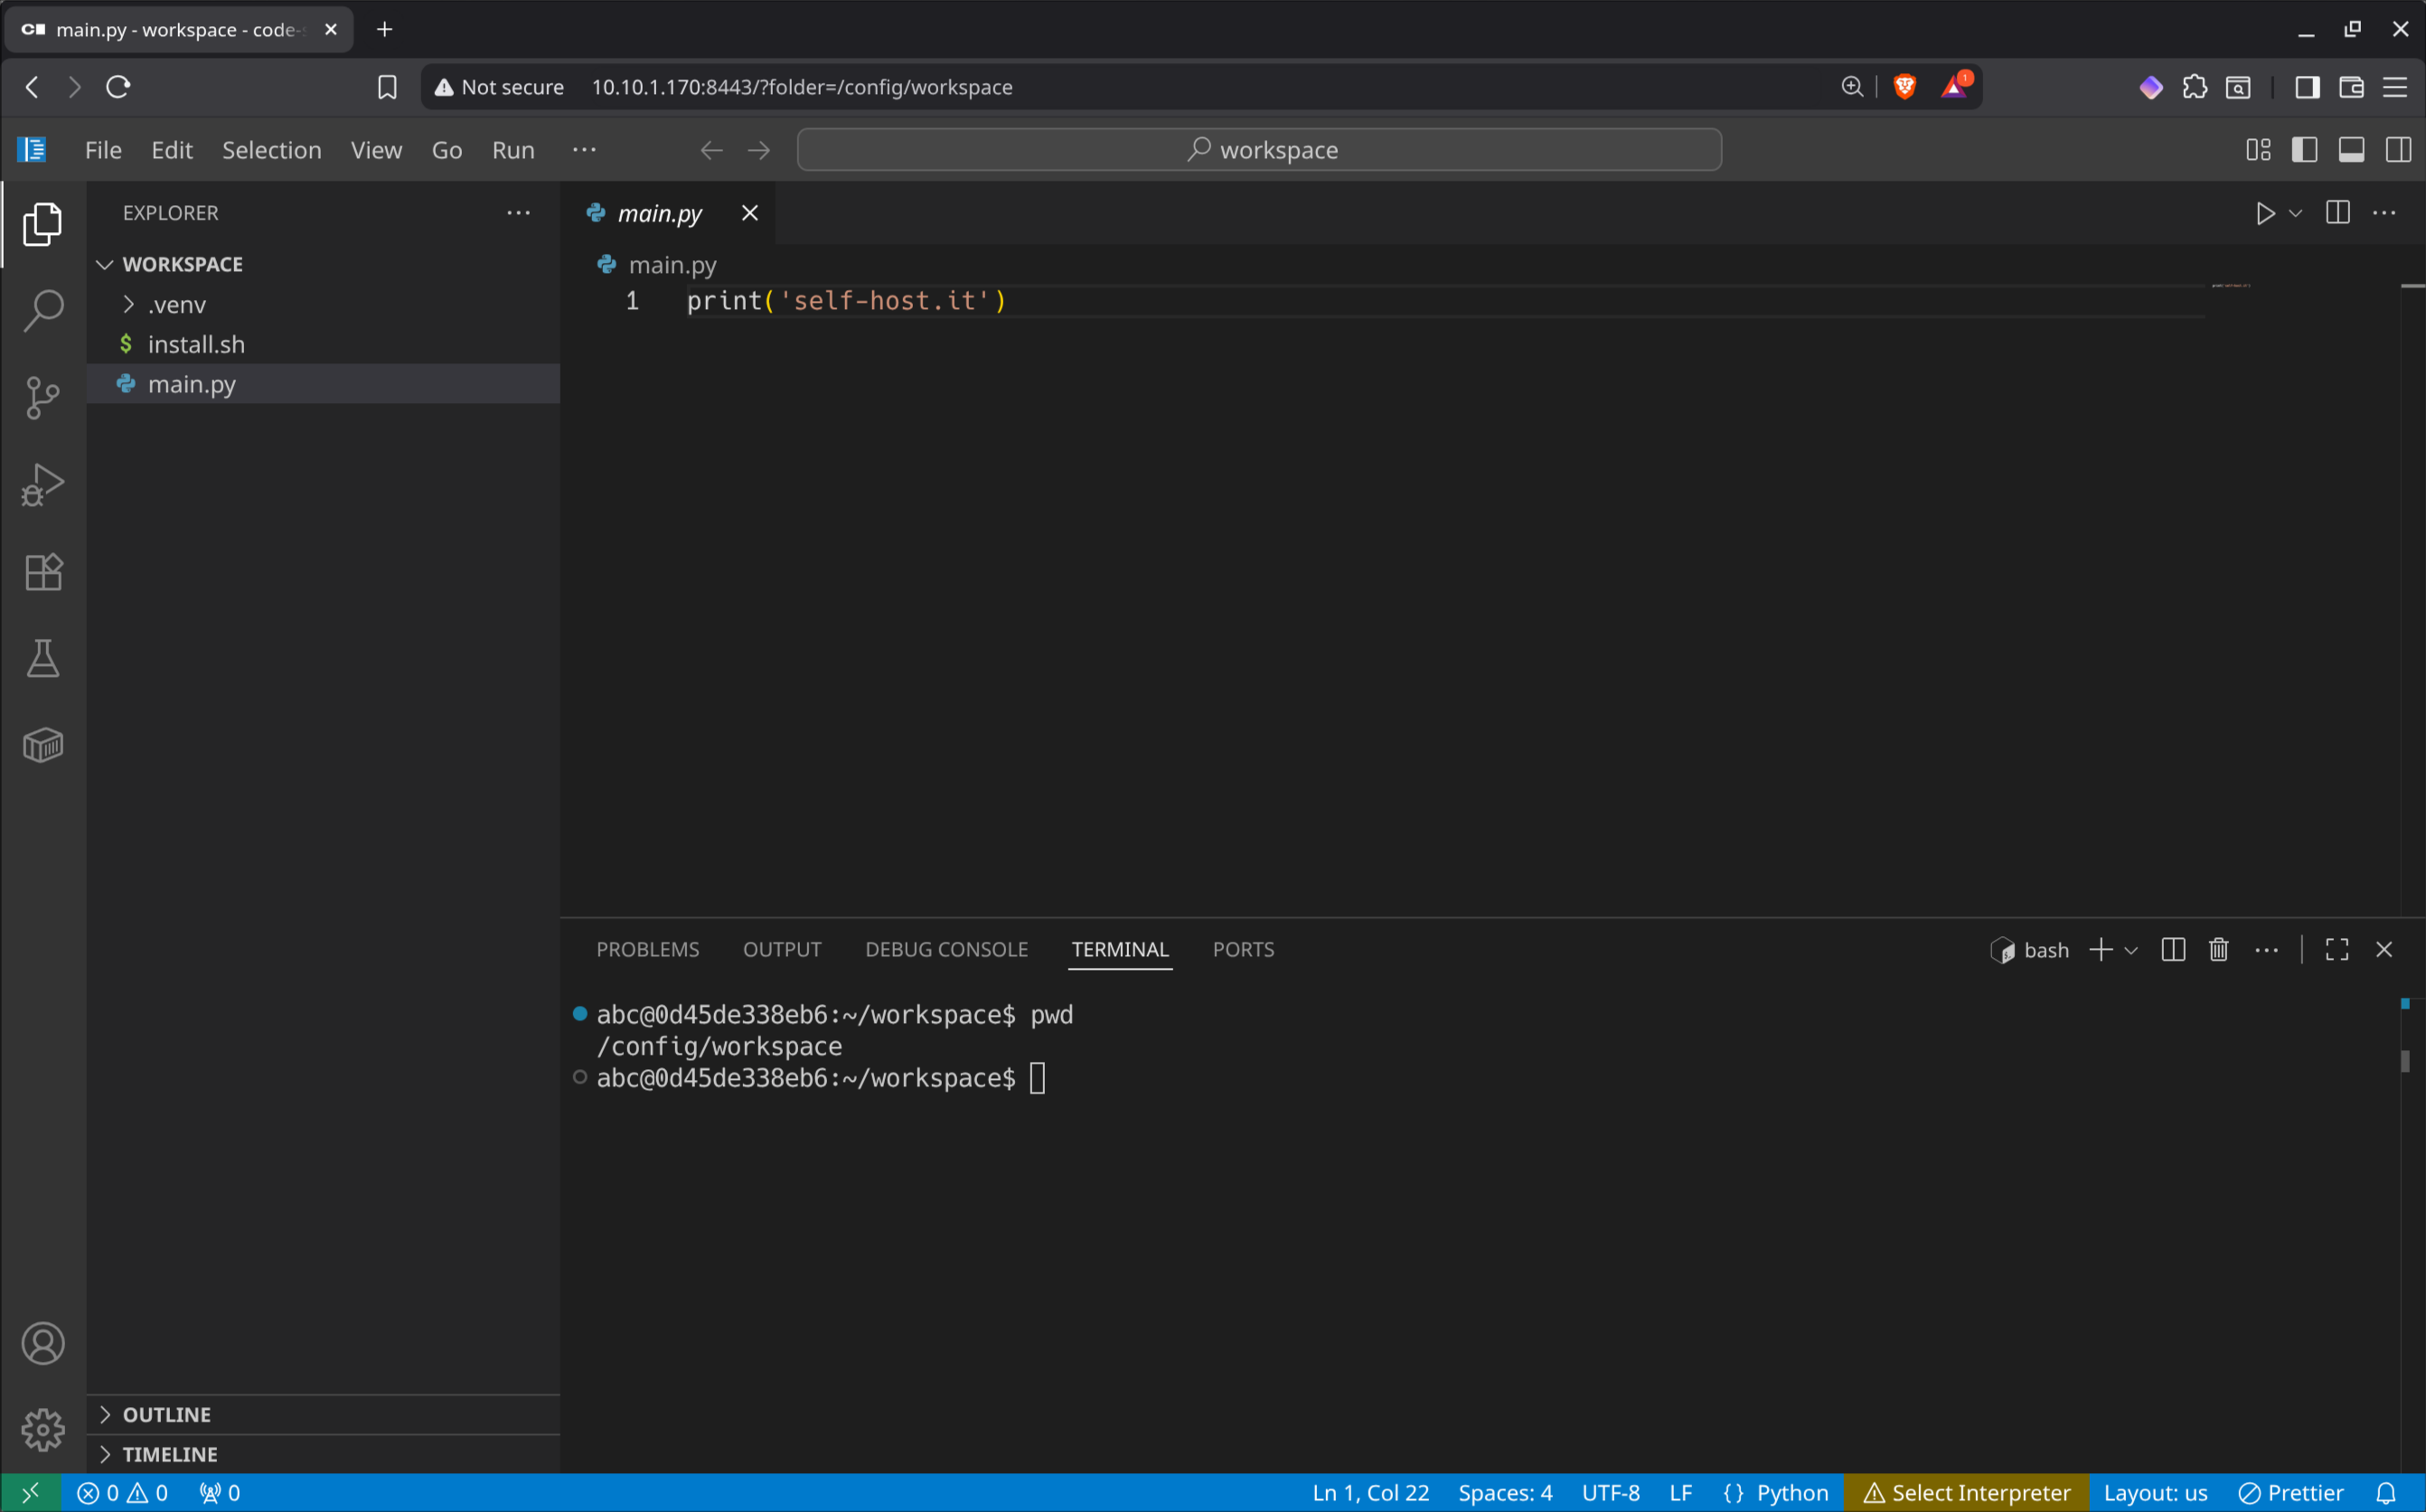
Task: Open the Selection menu
Action: 271,150
